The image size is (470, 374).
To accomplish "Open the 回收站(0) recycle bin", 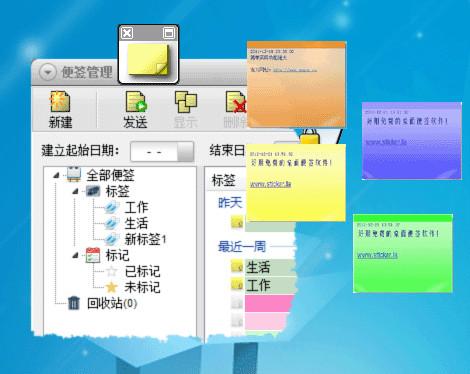I will click(x=112, y=303).
